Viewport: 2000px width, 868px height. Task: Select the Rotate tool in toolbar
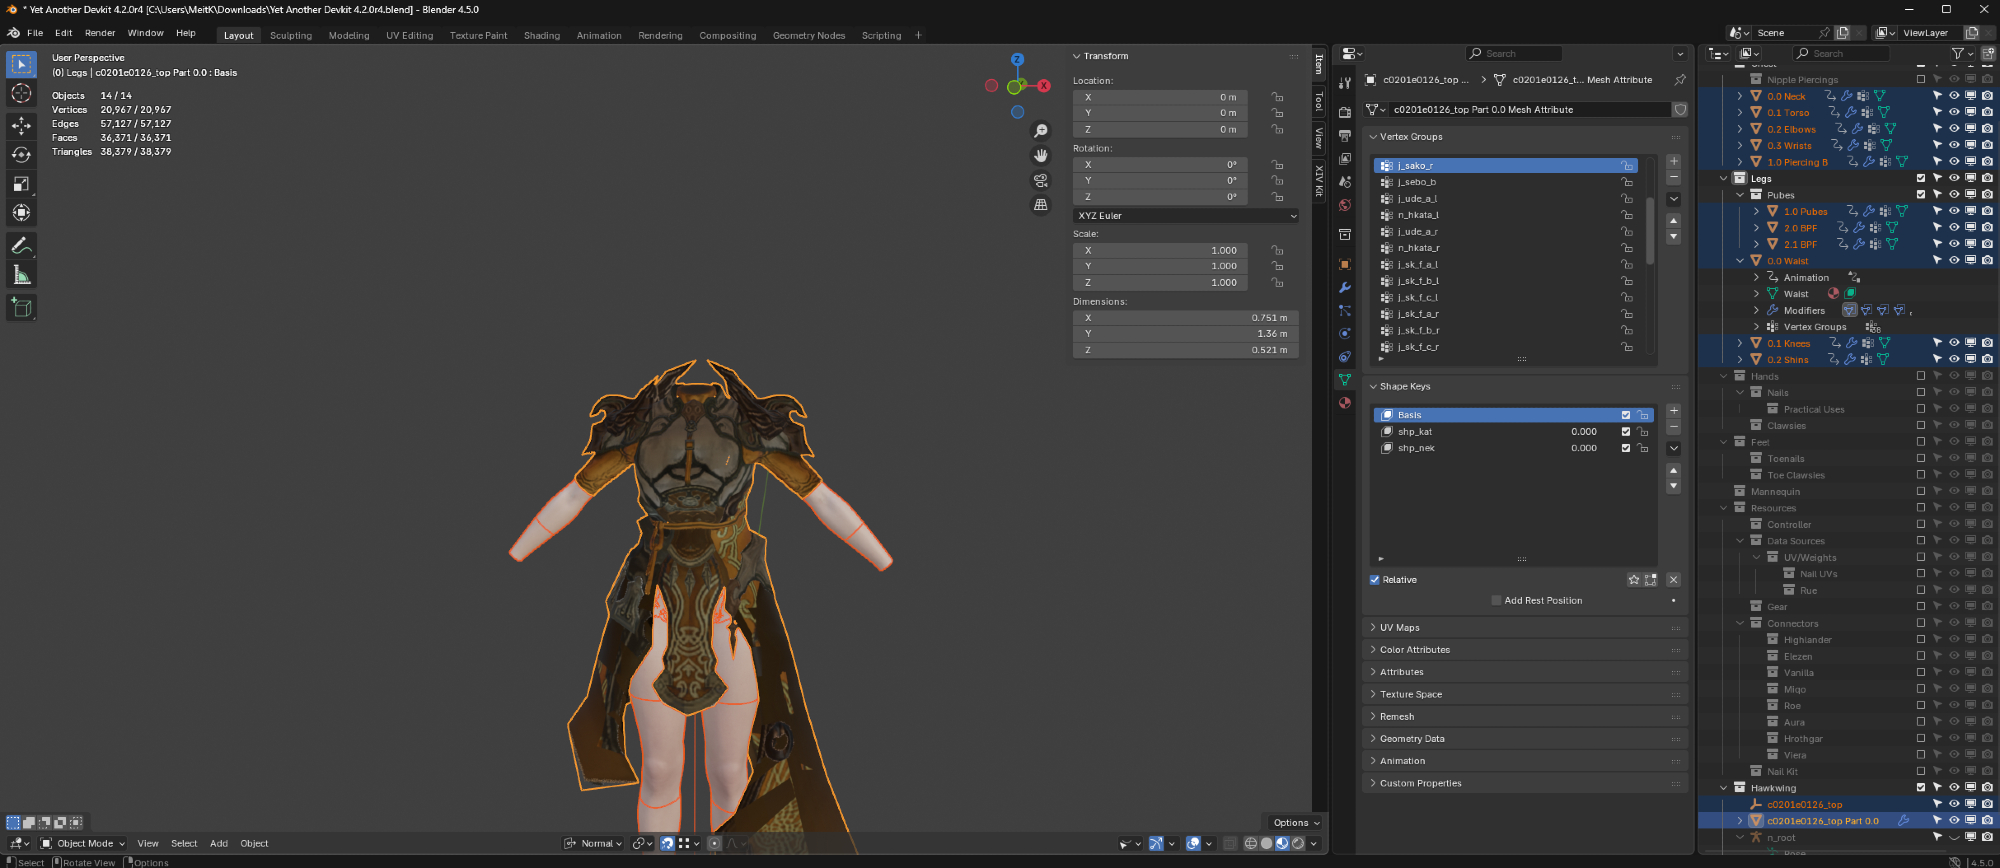click(21, 154)
